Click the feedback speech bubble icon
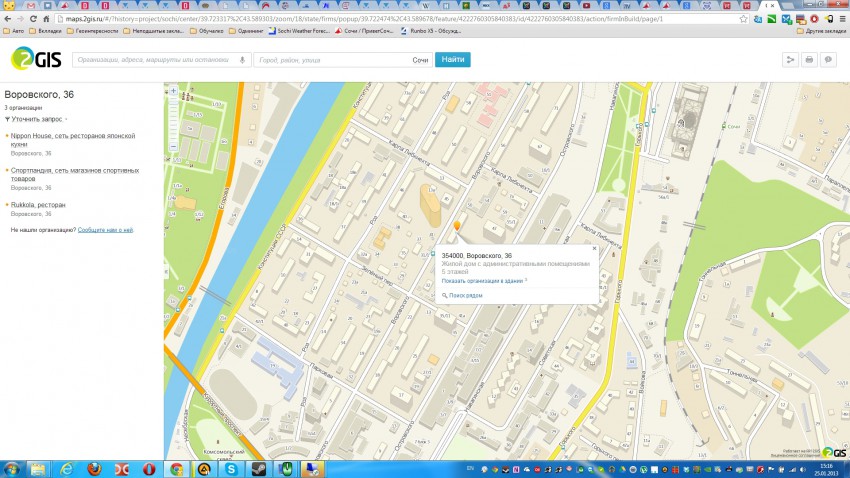 pyautogui.click(x=828, y=60)
